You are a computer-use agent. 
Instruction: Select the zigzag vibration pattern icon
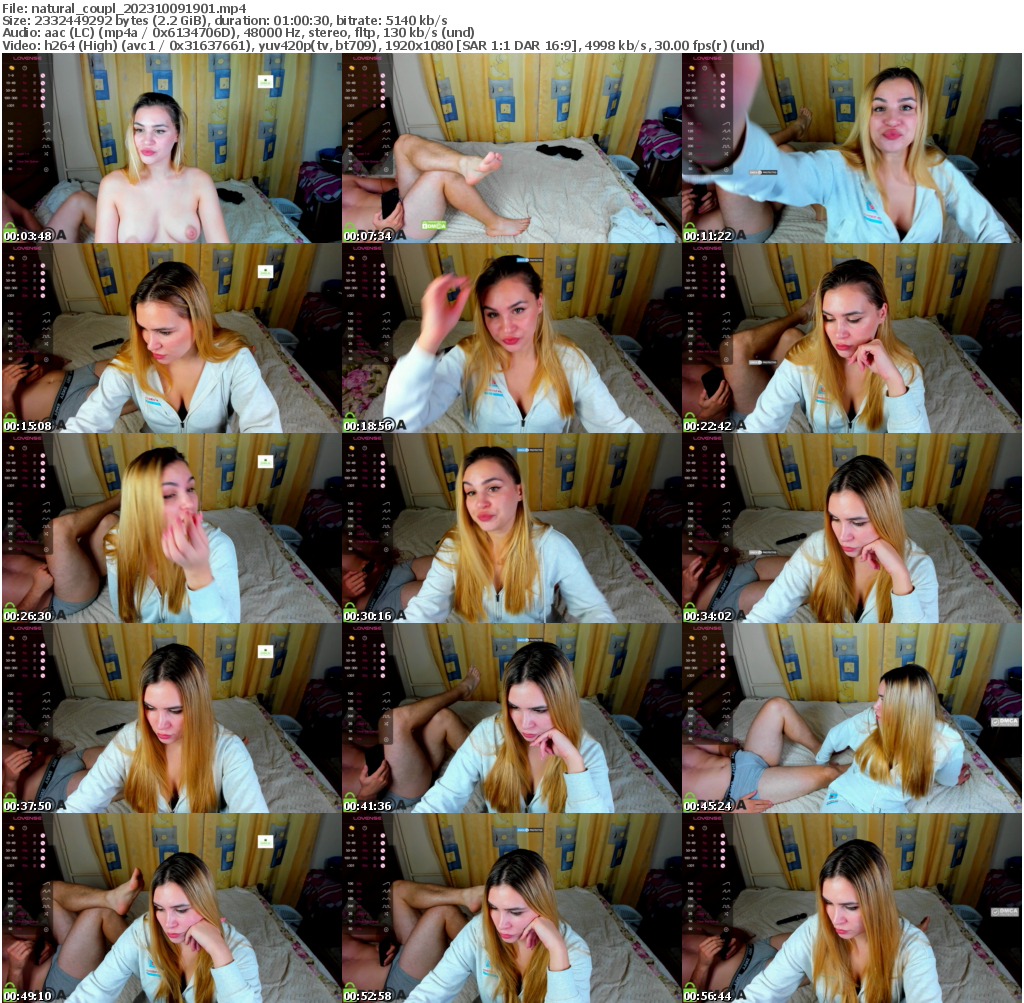tap(46, 130)
